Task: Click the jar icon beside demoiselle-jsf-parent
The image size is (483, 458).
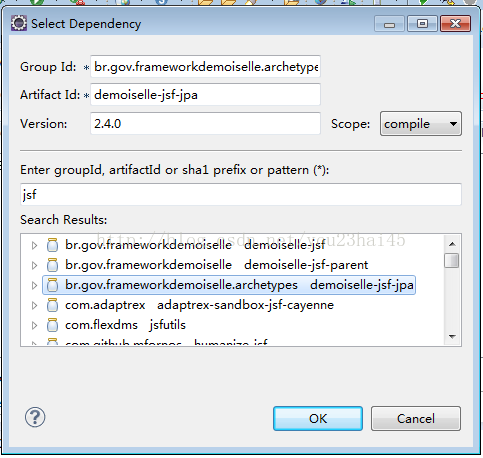Action: tap(52, 265)
